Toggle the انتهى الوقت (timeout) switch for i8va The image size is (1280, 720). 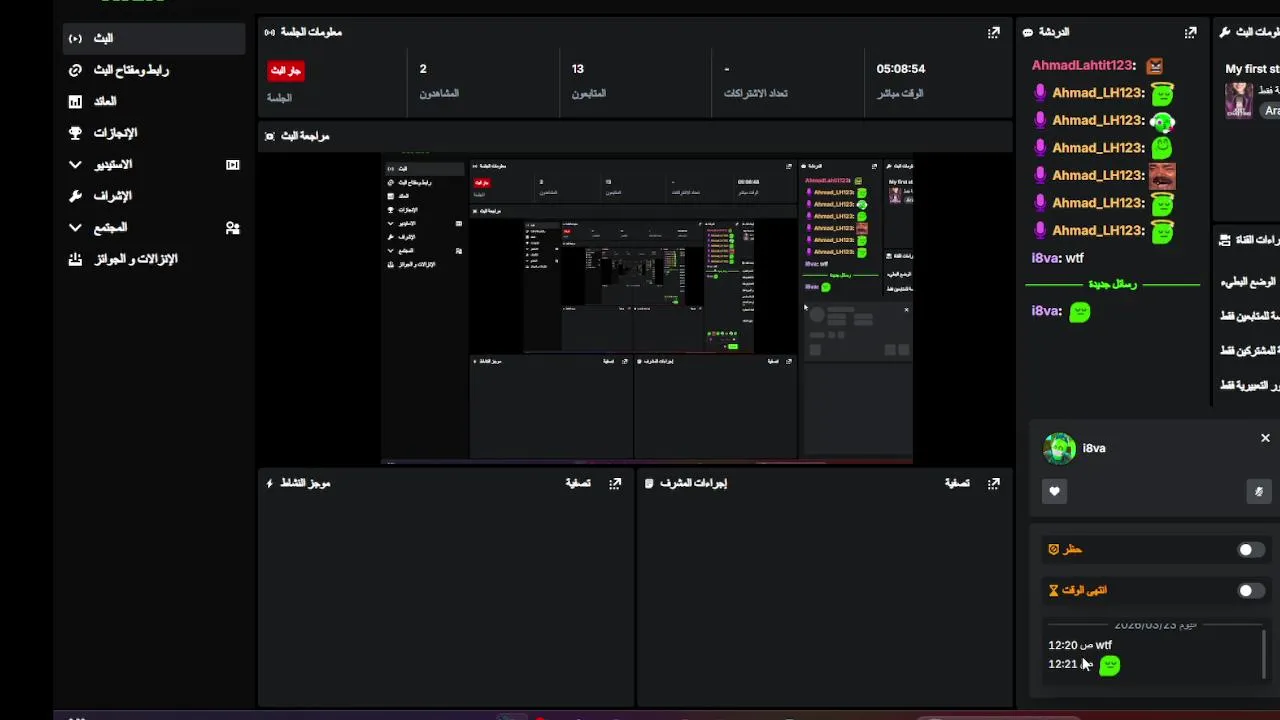click(1249, 590)
